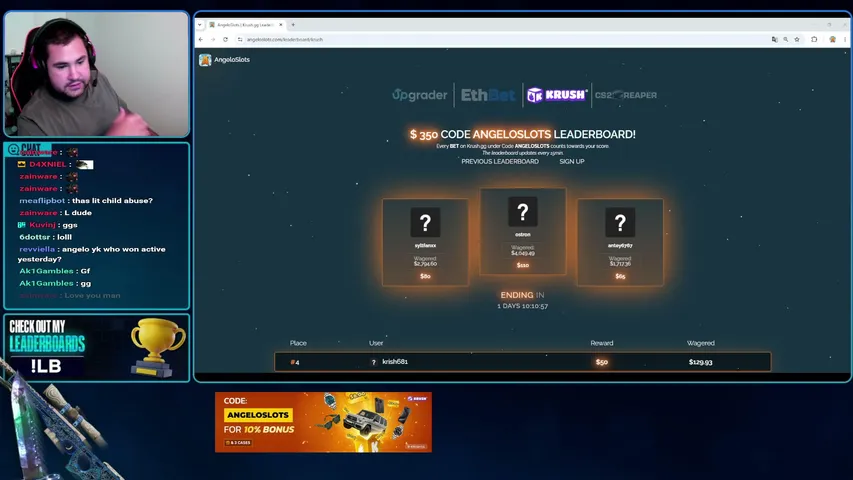Click third-place card avatar above $65
Viewport: 853px width, 480px height.
[620, 223]
